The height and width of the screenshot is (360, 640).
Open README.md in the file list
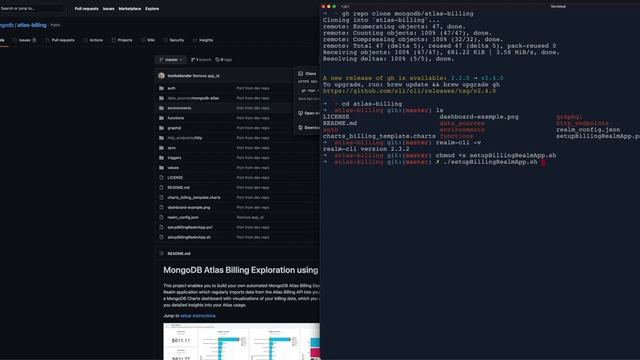[x=178, y=188]
